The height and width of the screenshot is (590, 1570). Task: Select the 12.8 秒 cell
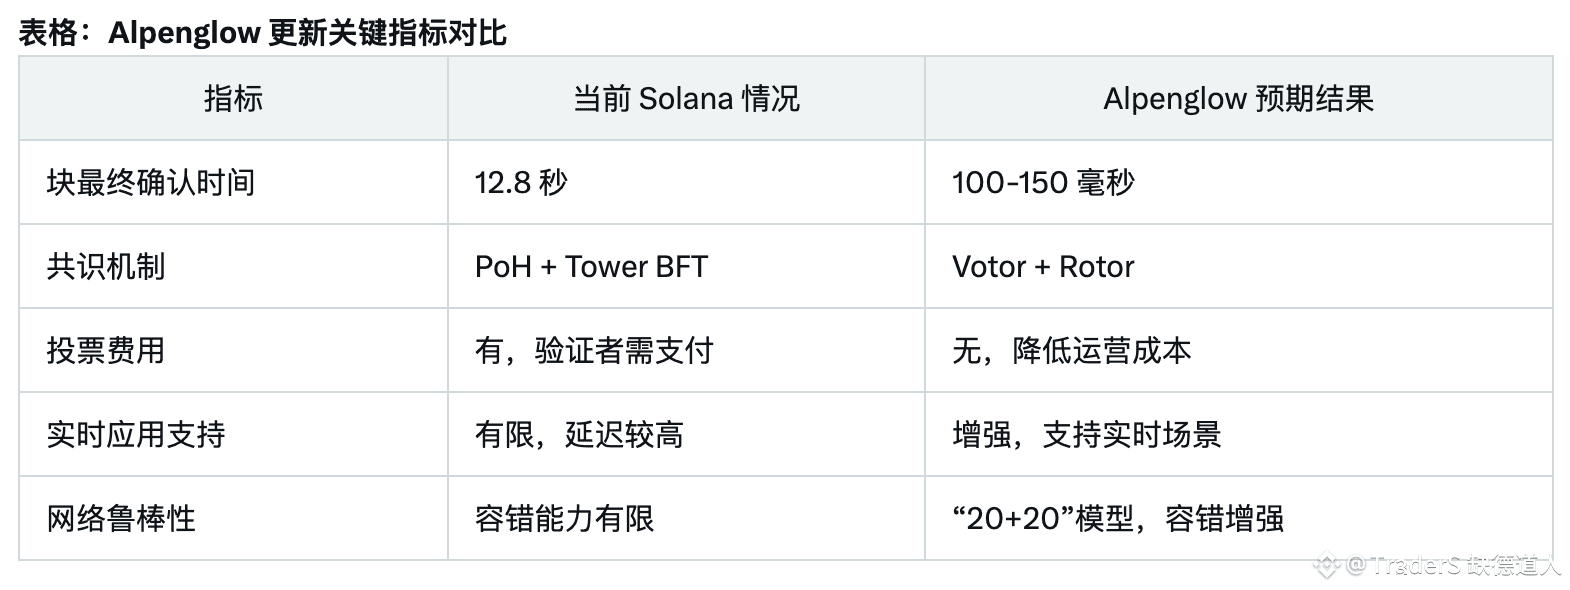pos(686,182)
